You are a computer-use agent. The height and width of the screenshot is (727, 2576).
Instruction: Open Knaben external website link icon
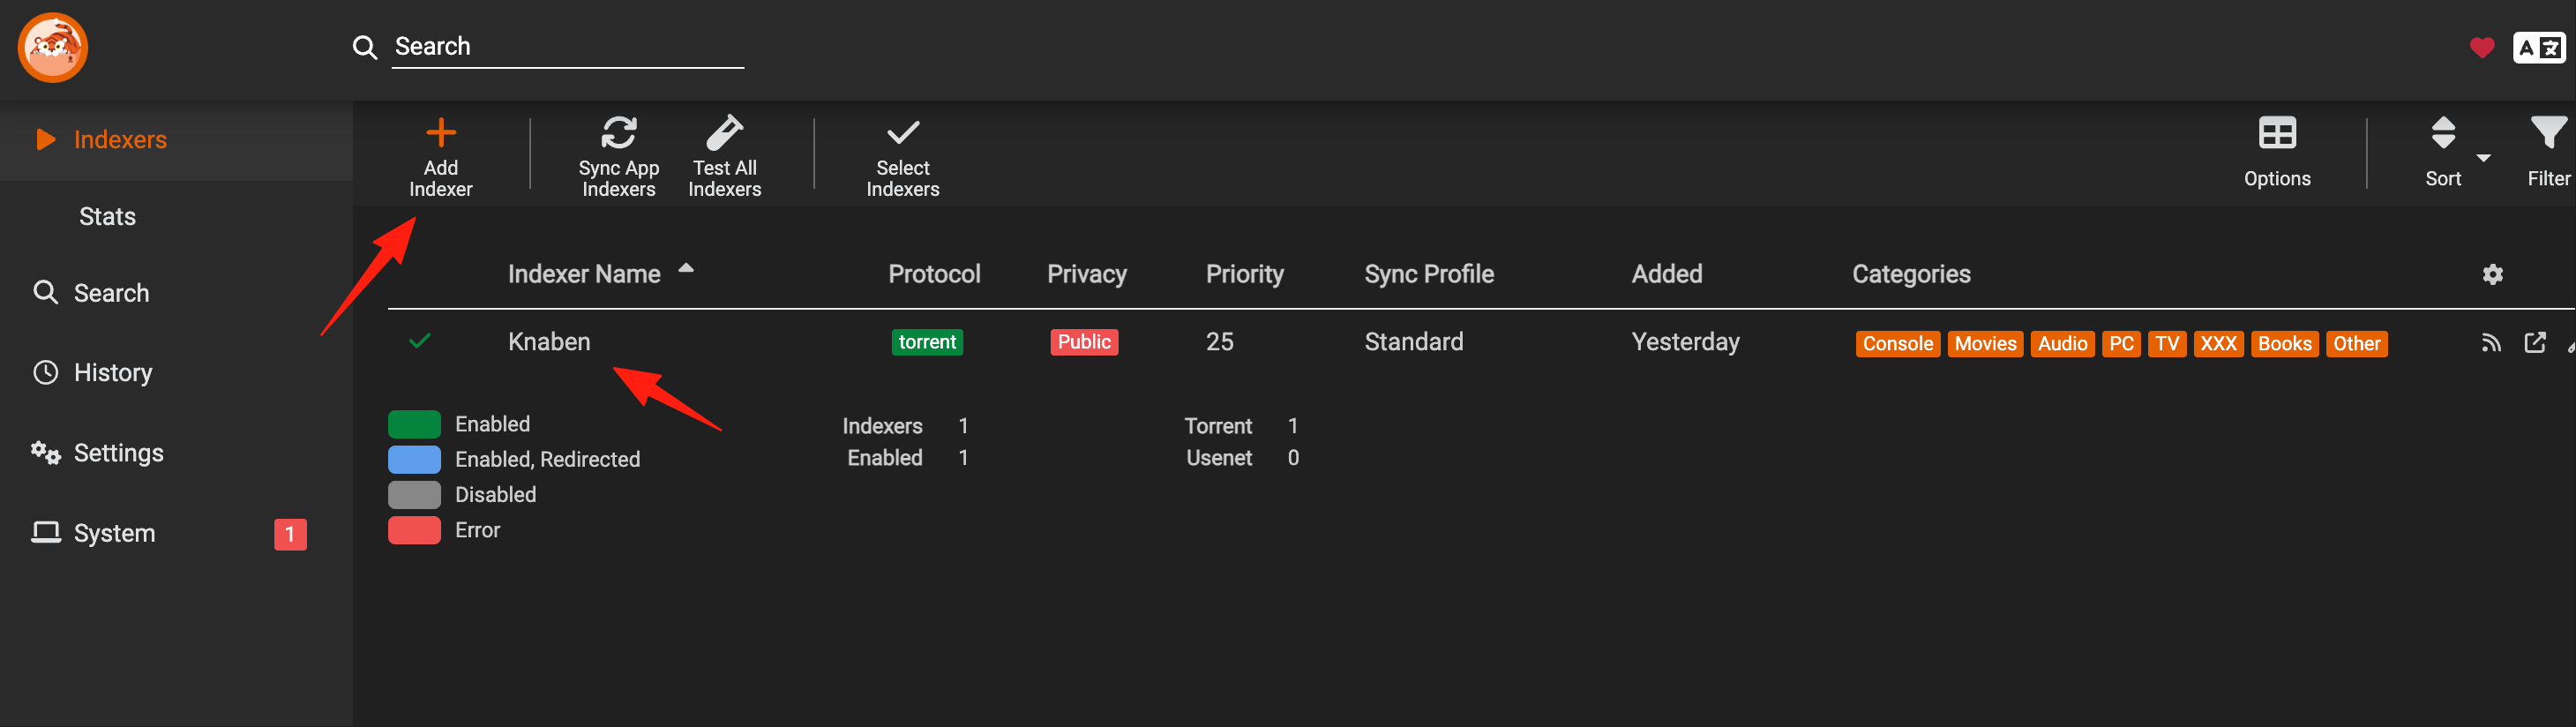pos(2535,343)
